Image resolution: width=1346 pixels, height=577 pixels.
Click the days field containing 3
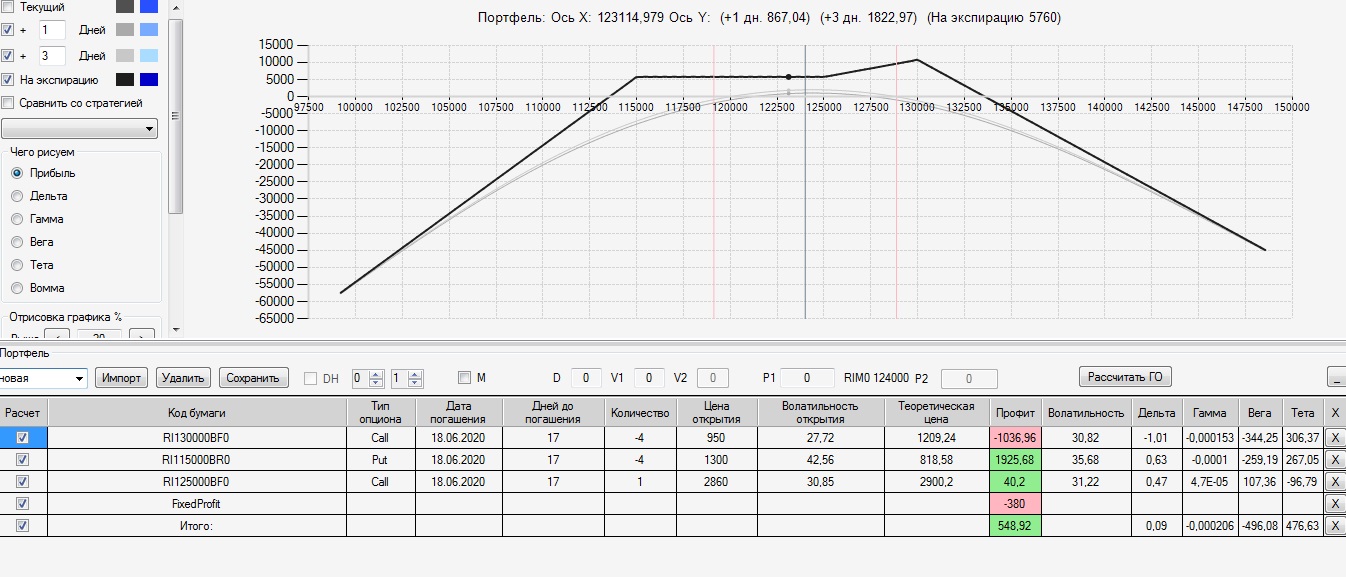click(x=52, y=56)
